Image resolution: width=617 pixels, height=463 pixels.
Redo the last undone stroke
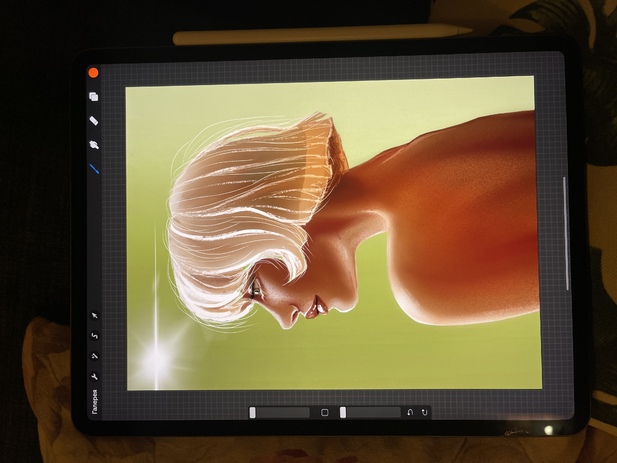pos(425,412)
